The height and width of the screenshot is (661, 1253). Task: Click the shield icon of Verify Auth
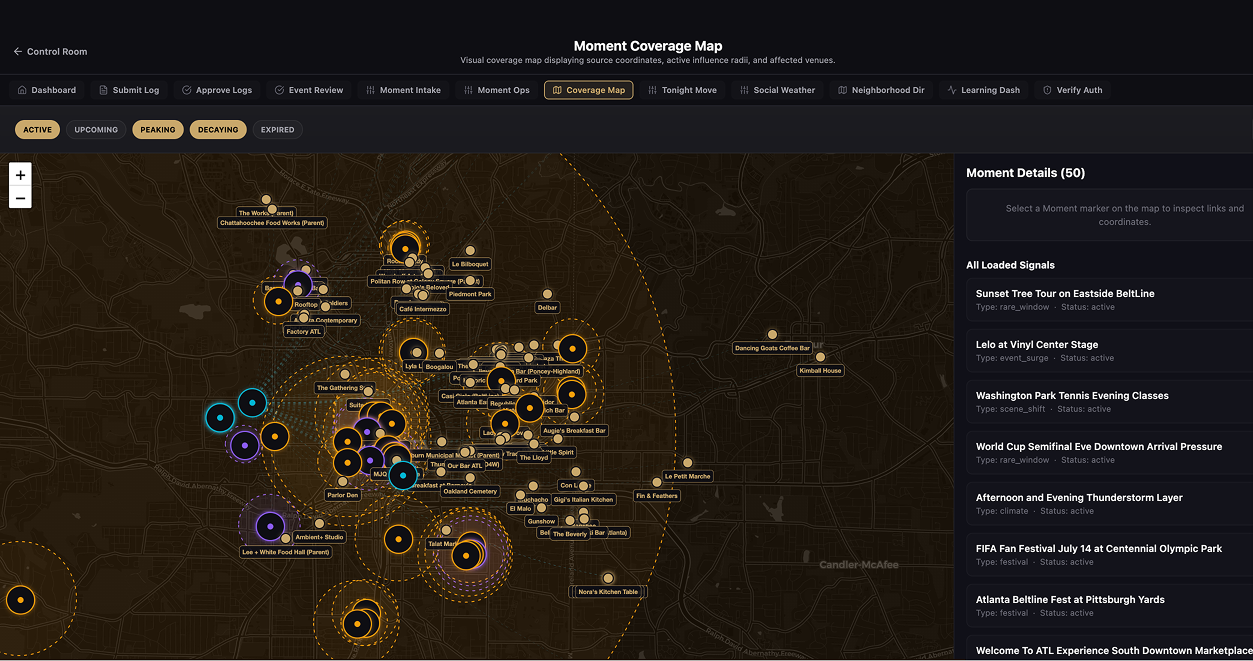click(x=1047, y=90)
